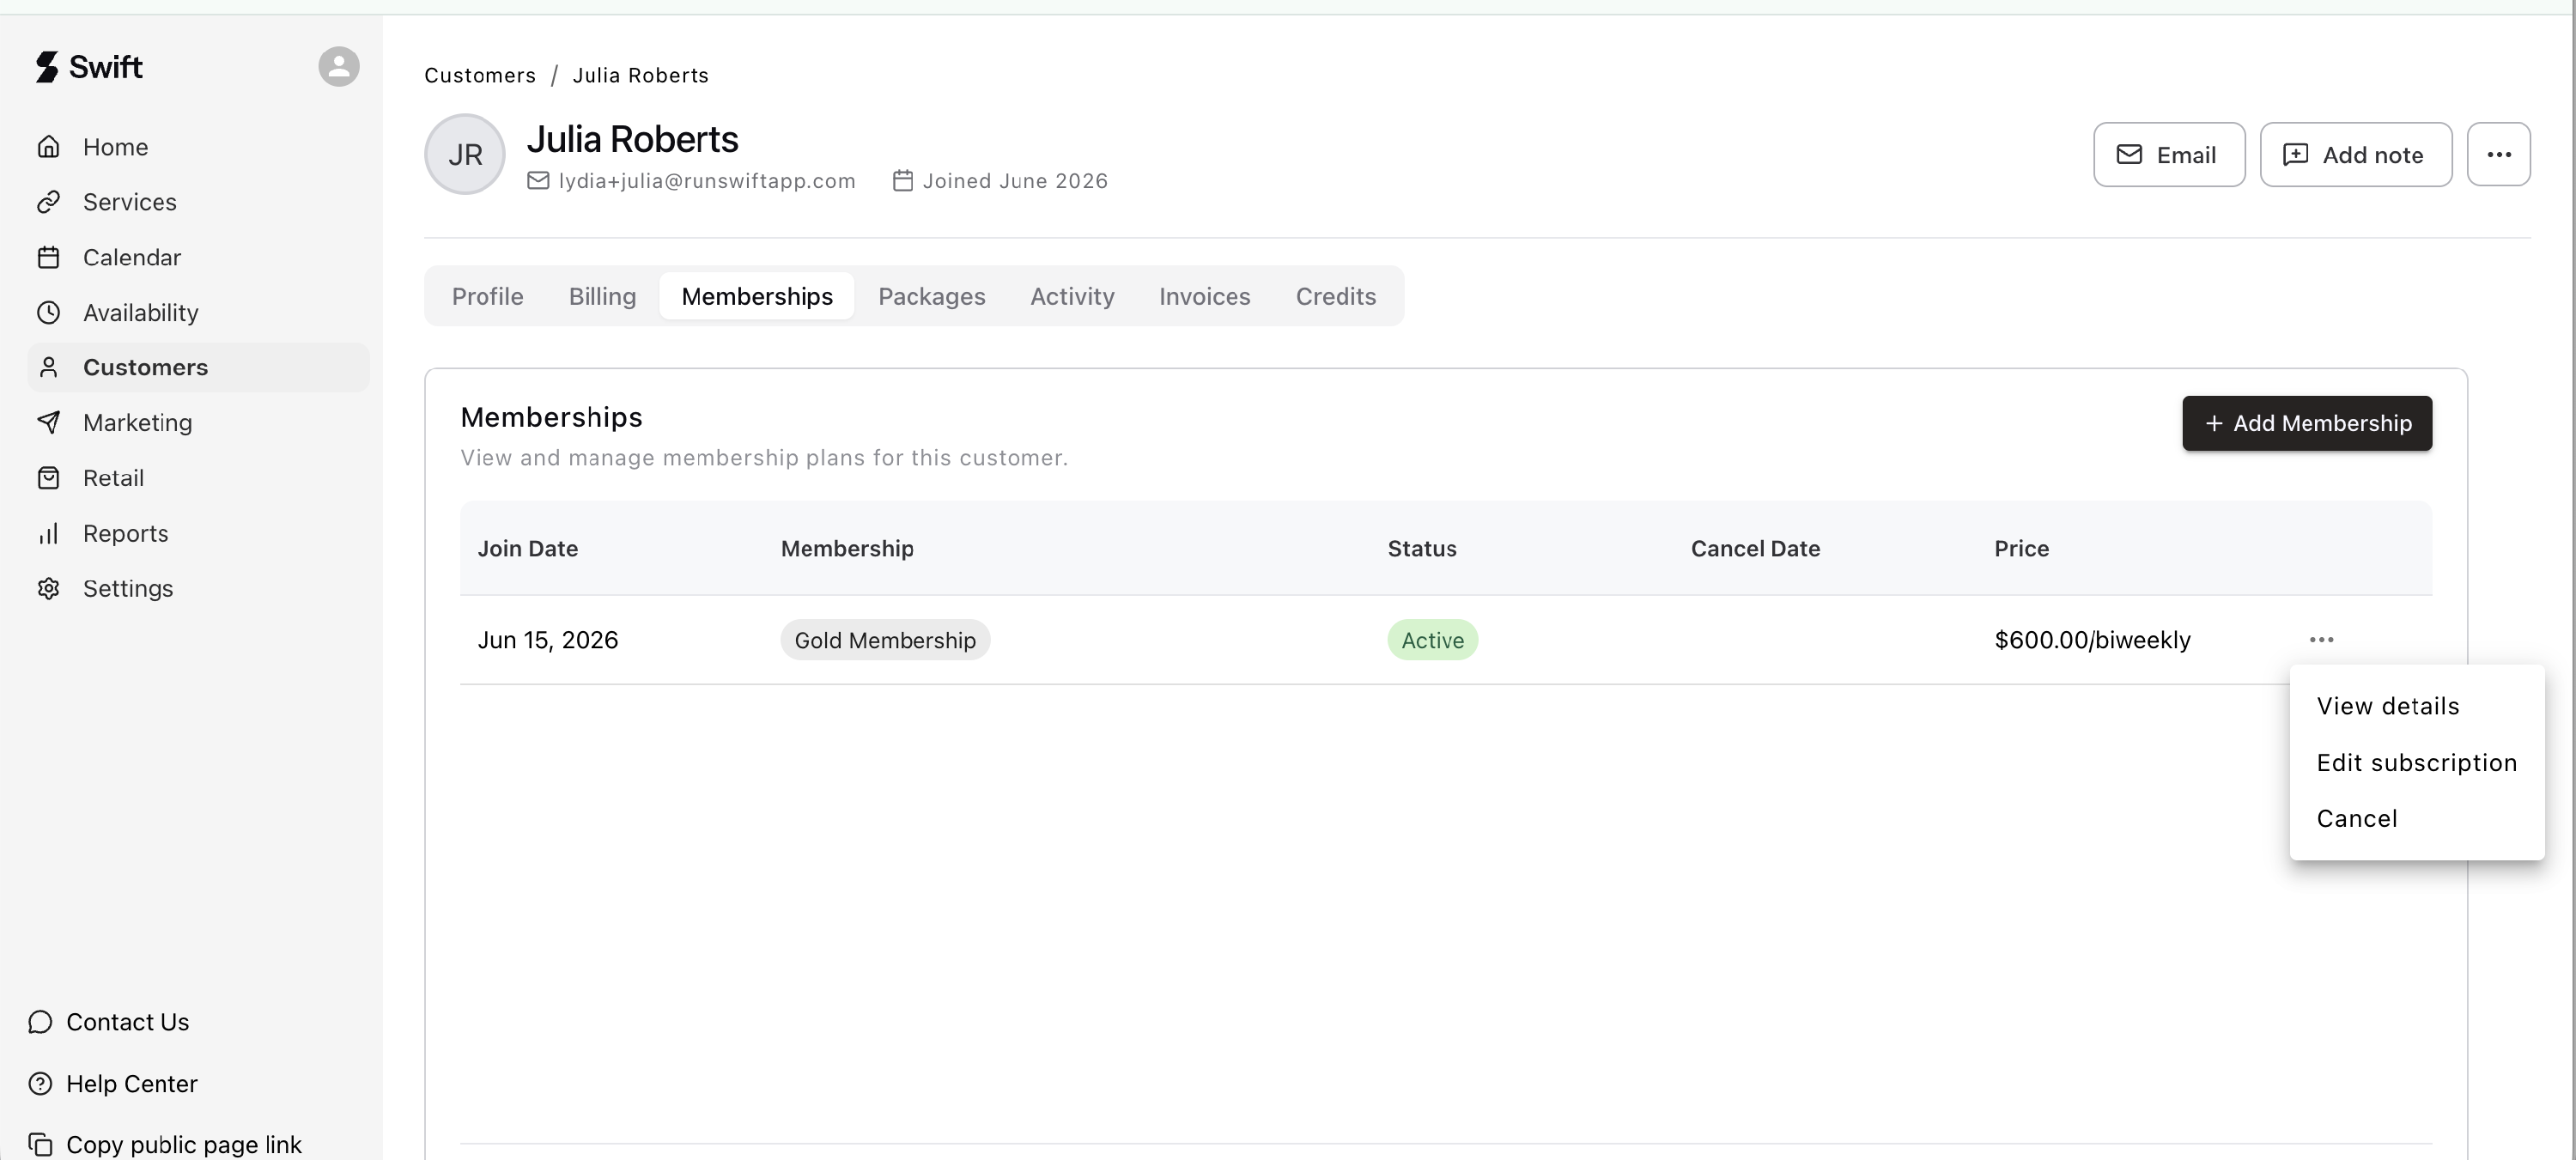Click the Copy public page link icon
Viewport: 2576px width, 1160px height.
click(40, 1144)
